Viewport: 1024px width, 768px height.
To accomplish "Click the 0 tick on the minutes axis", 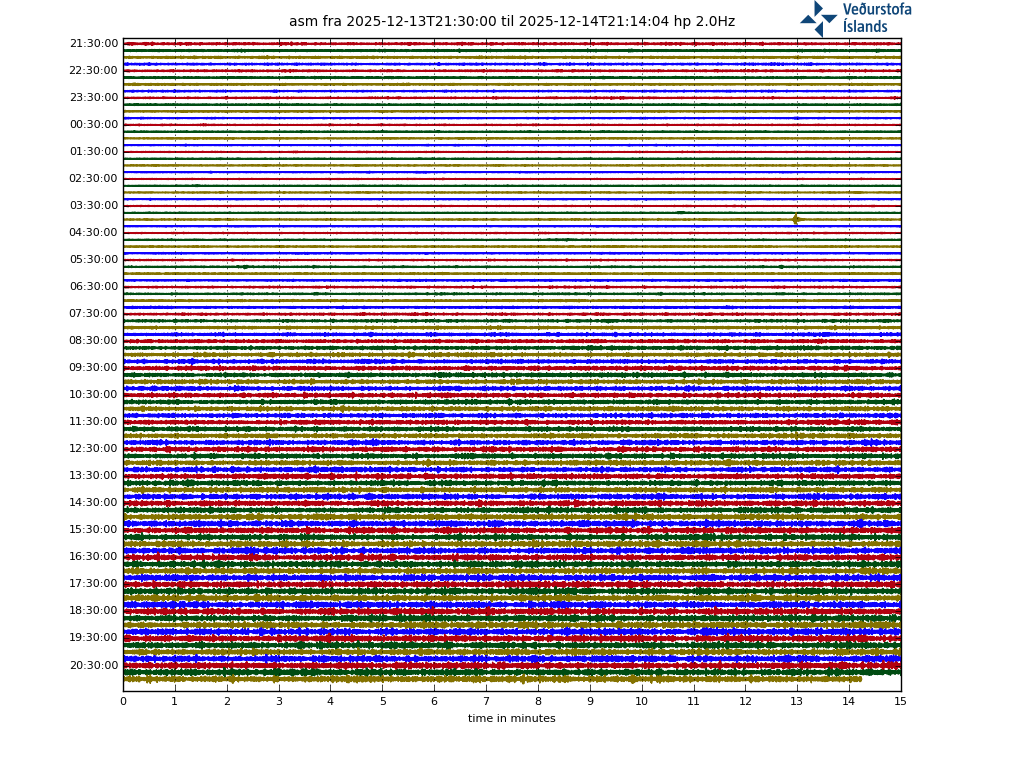I will click(123, 702).
